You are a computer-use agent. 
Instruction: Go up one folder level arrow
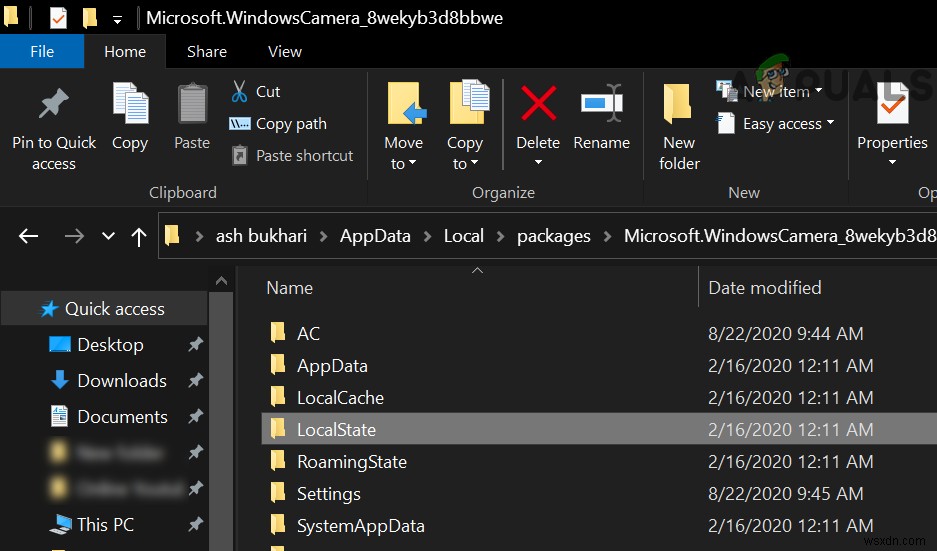140,237
